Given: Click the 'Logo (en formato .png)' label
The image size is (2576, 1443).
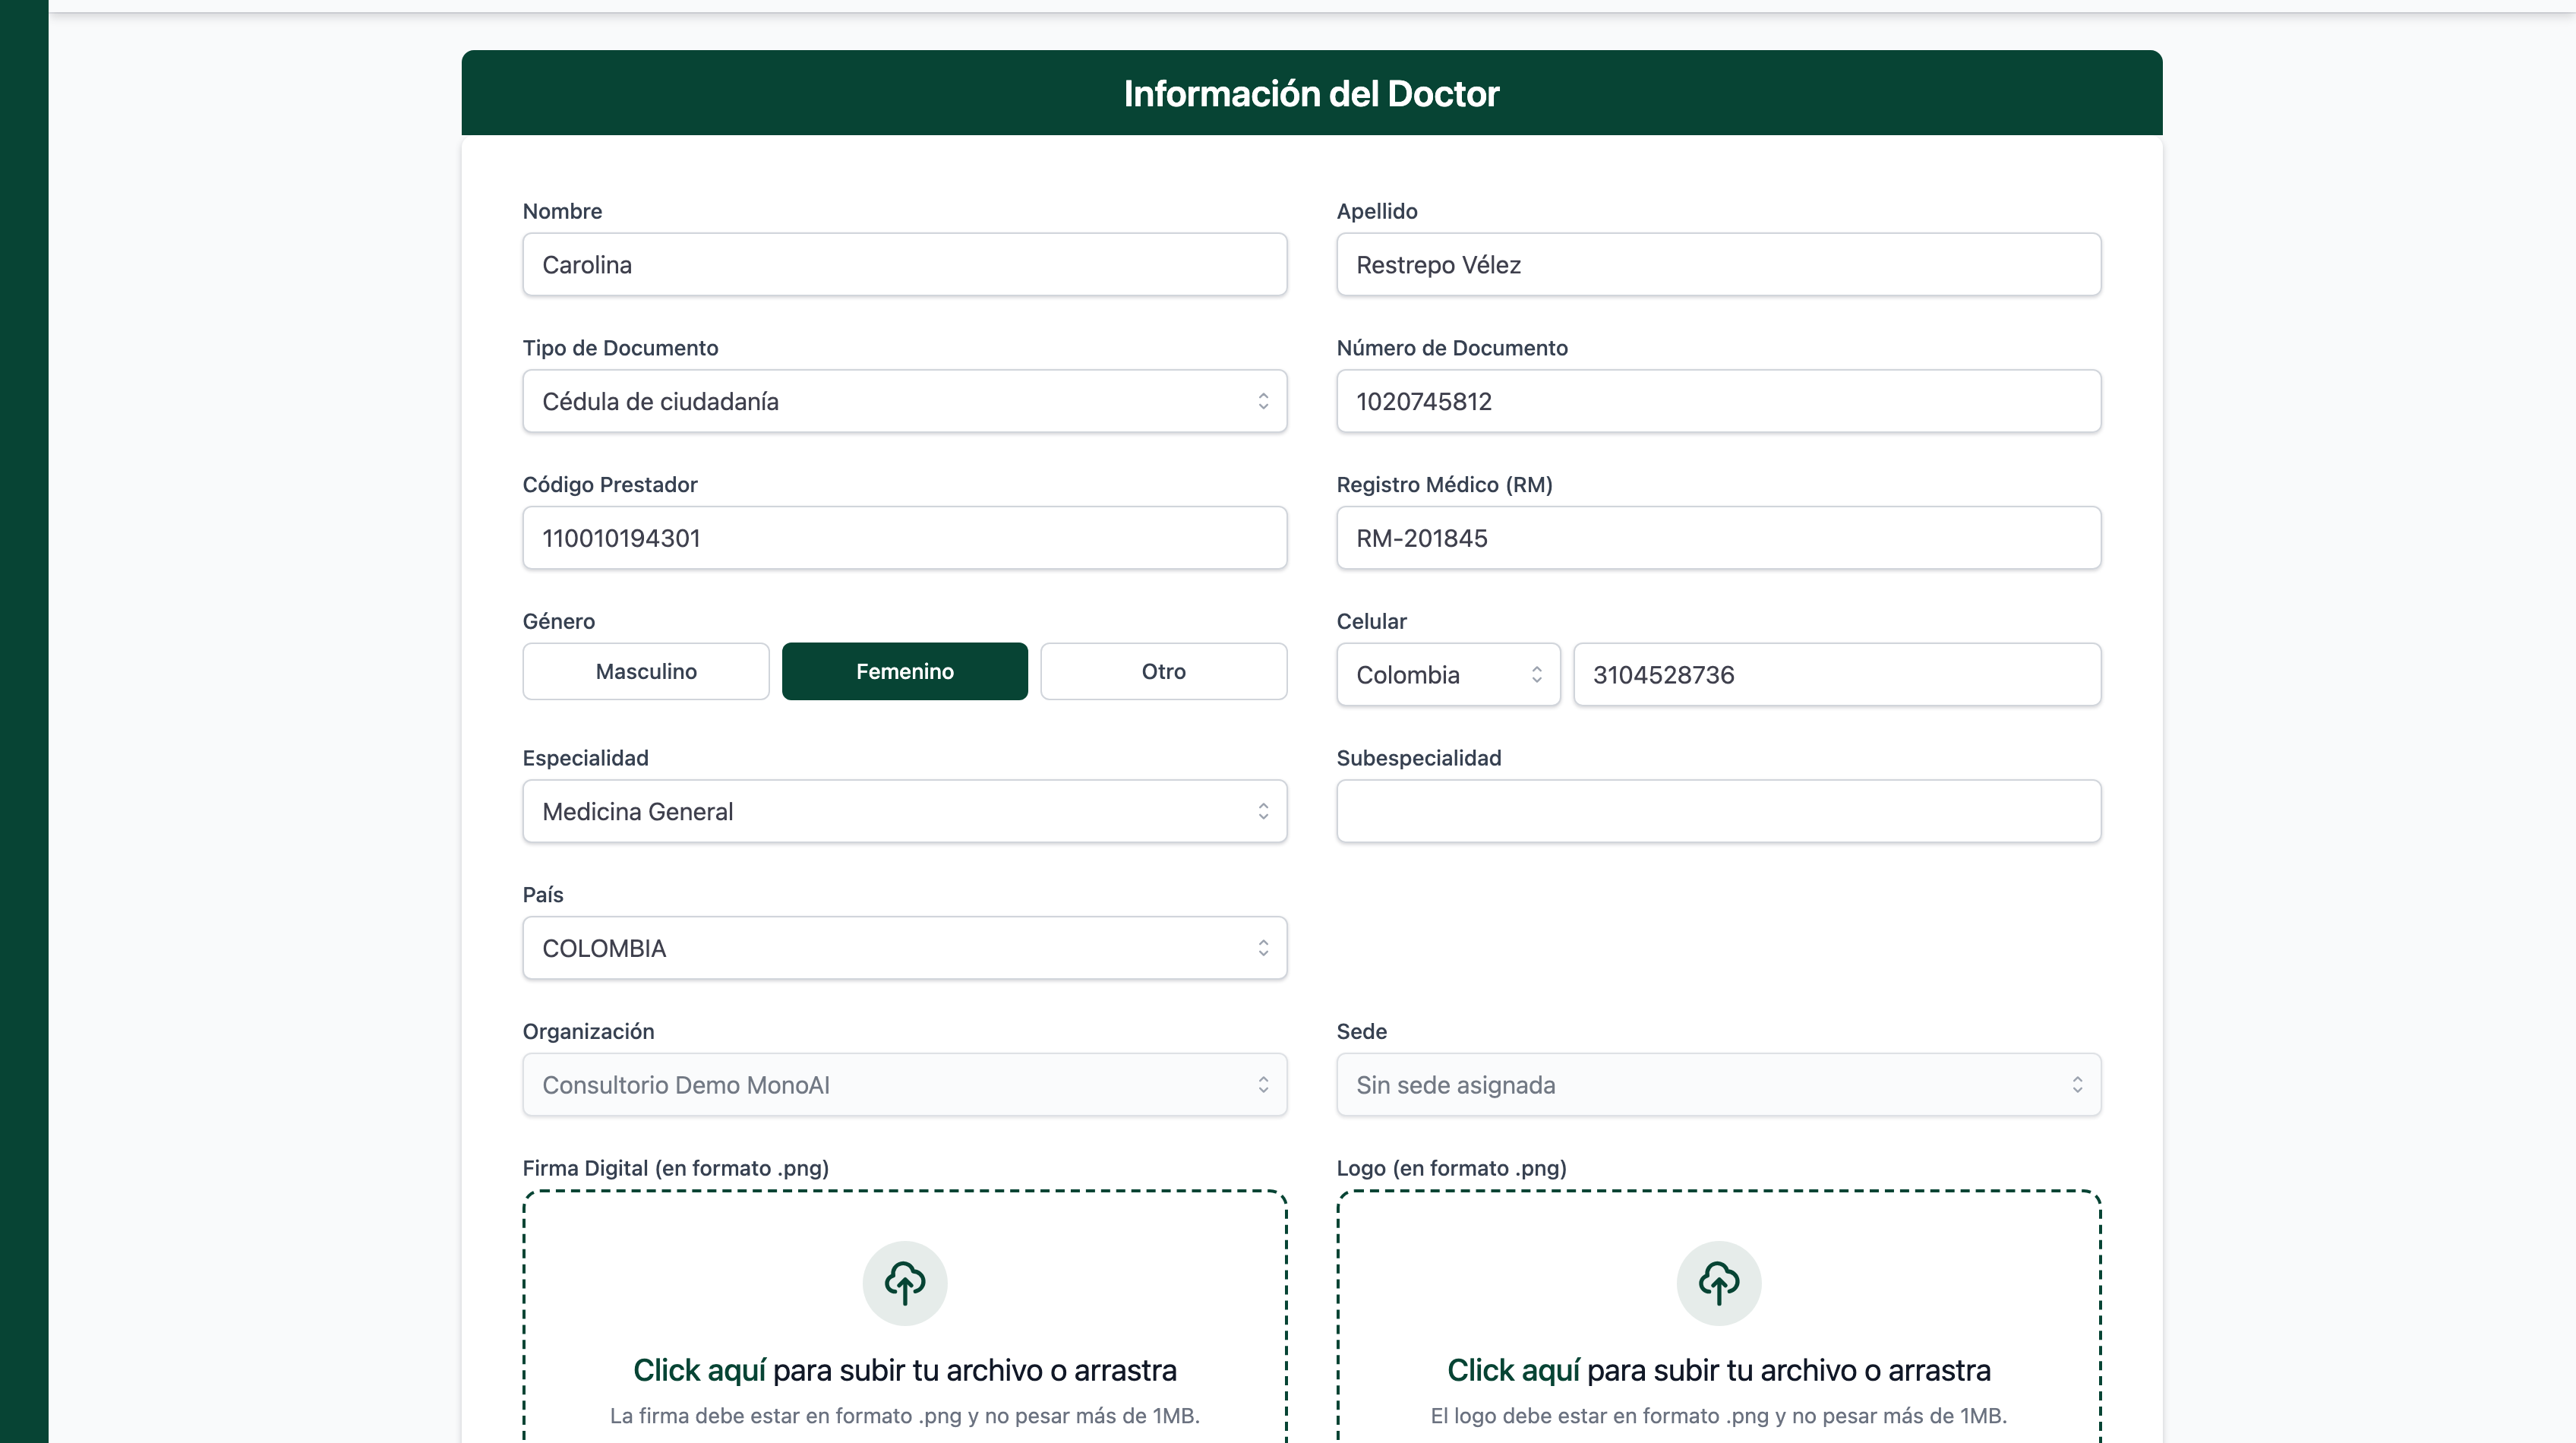Looking at the screenshot, I should pos(1451,1168).
